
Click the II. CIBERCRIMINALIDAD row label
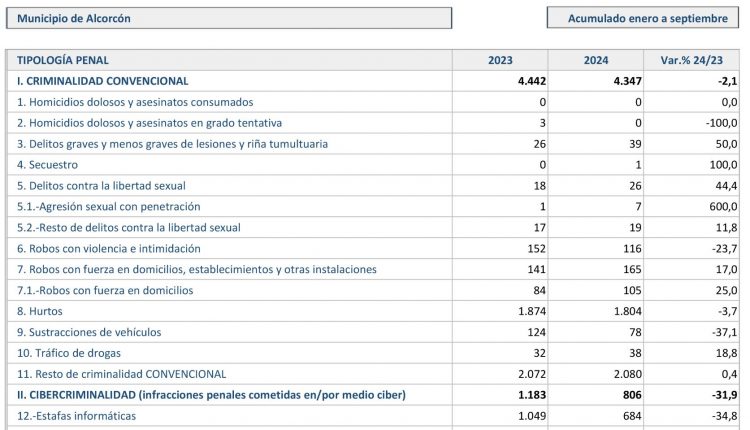(x=211, y=395)
